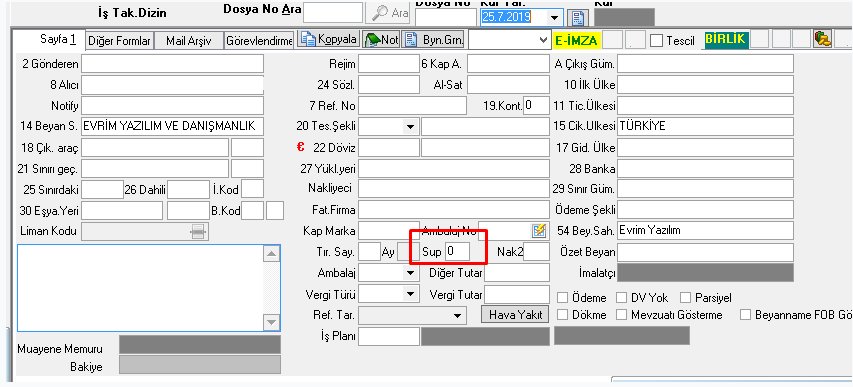This screenshot has height=387, width=853.
Task: Click into the 2 Gönderen field
Action: click(x=172, y=64)
